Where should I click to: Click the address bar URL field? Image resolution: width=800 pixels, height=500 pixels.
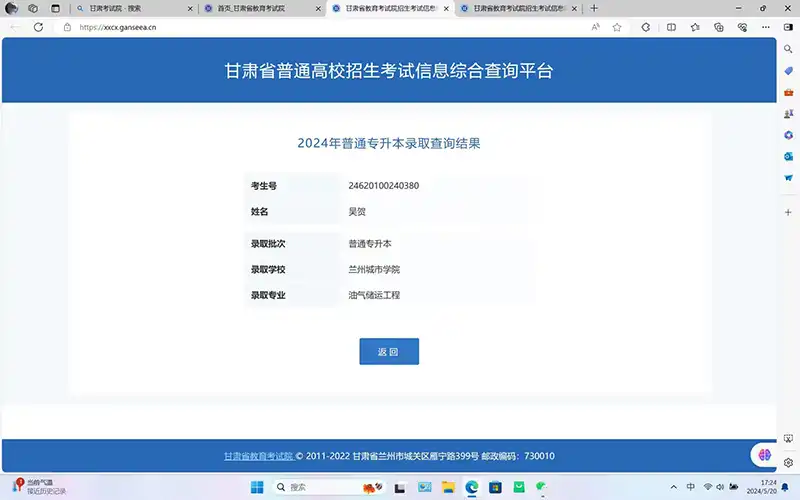300,27
